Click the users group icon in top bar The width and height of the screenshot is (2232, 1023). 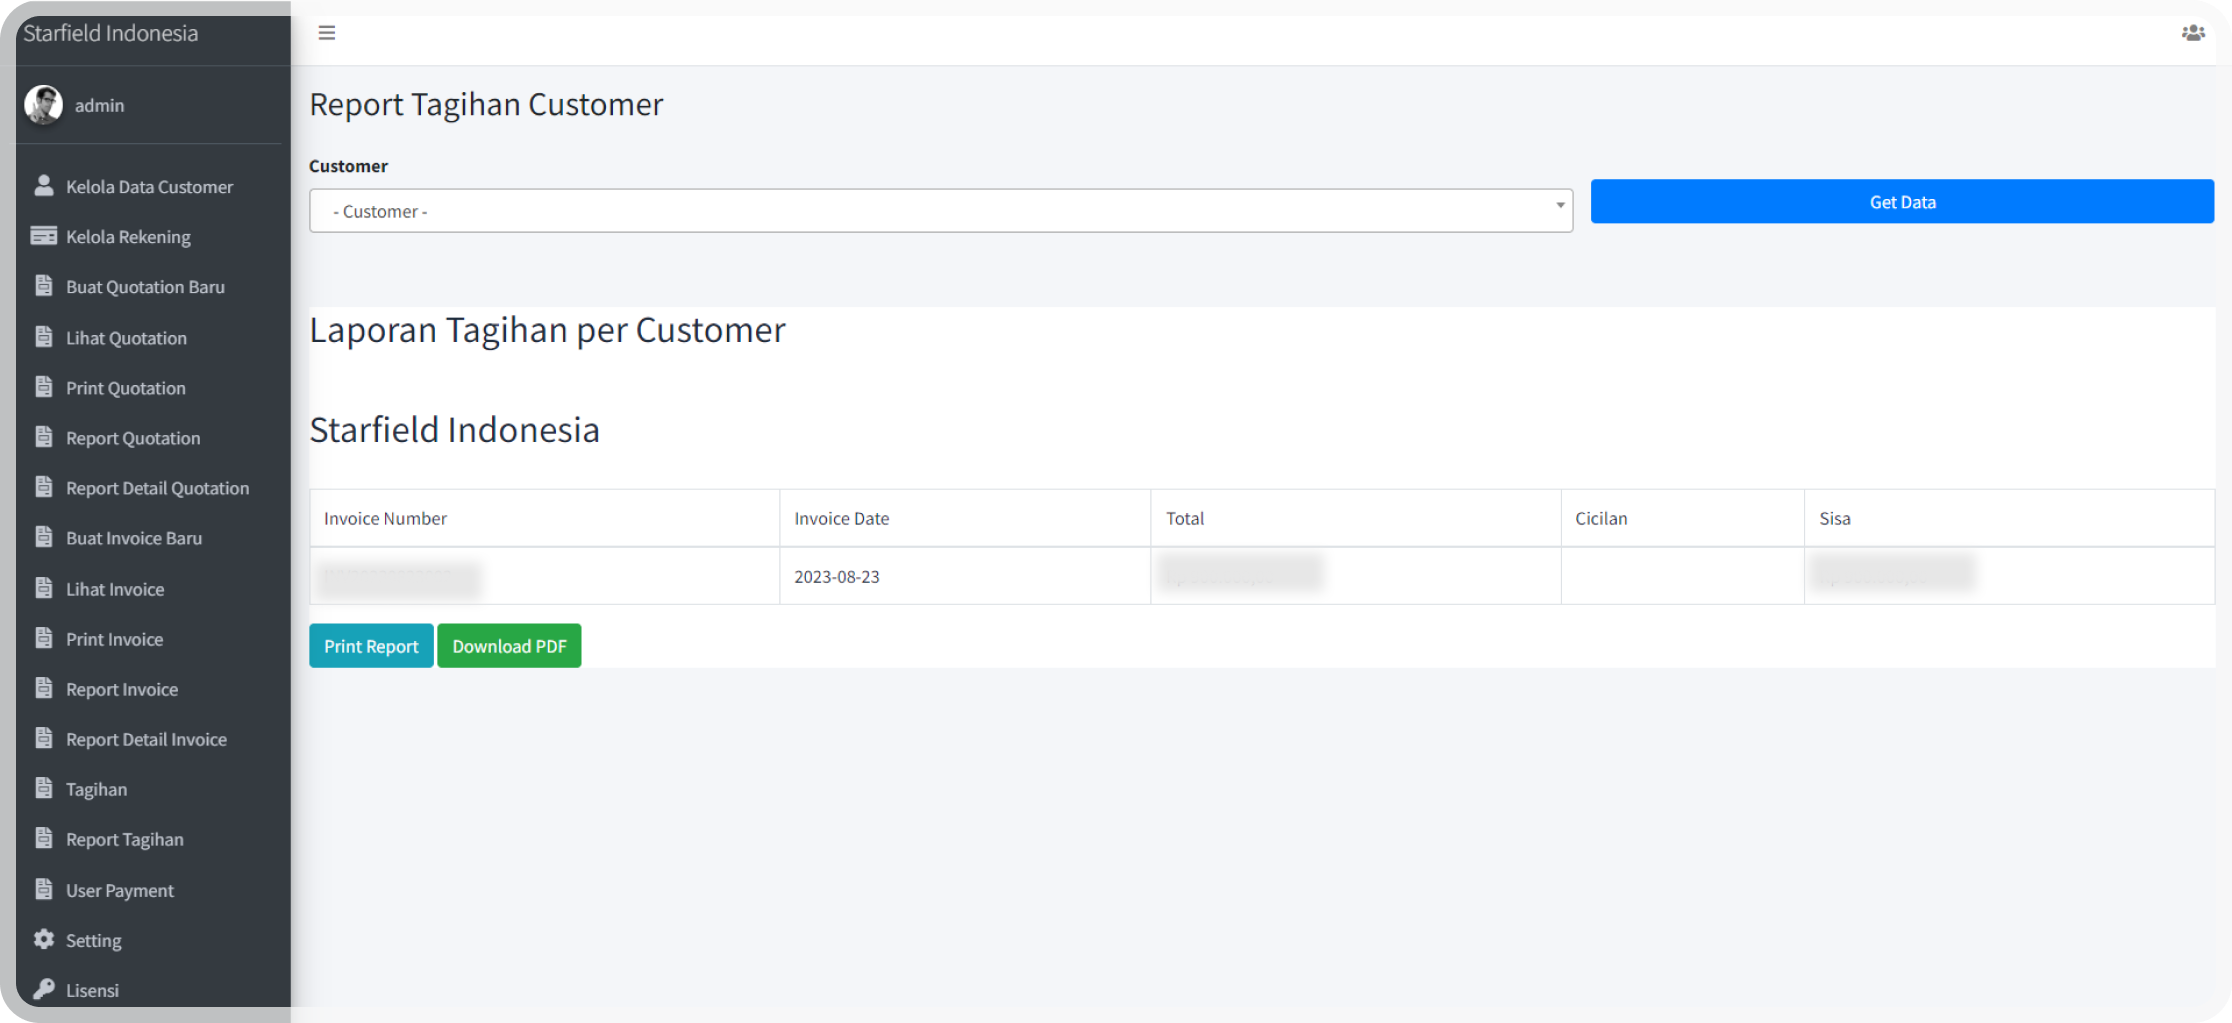coord(2192,33)
